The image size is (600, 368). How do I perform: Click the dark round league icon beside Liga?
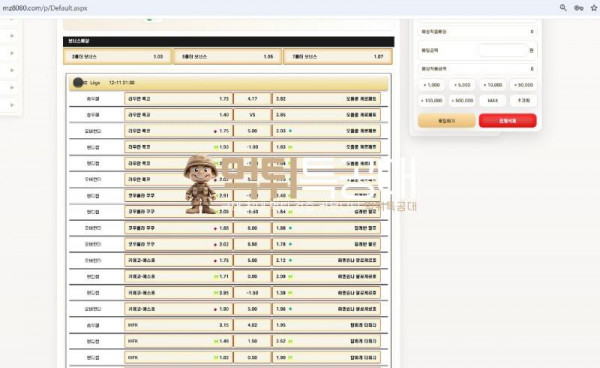[x=78, y=83]
